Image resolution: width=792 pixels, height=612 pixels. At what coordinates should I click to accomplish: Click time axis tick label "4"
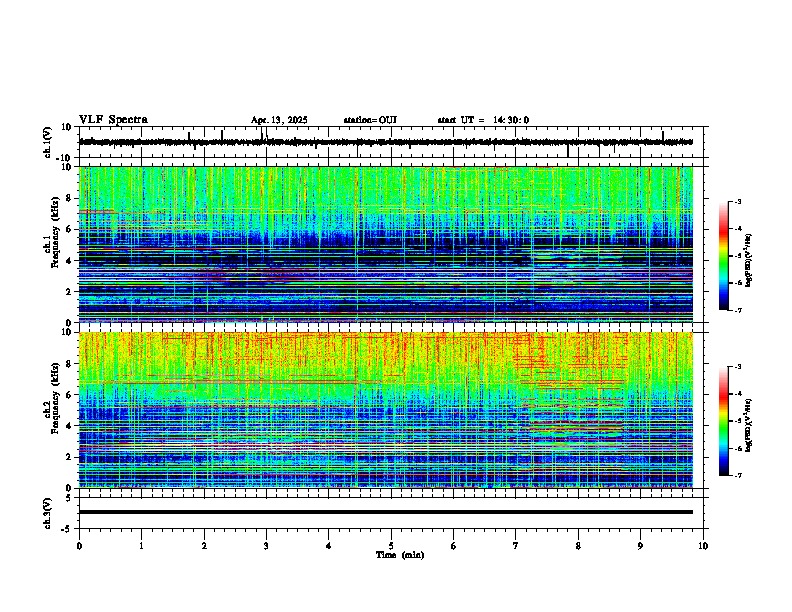[x=329, y=546]
